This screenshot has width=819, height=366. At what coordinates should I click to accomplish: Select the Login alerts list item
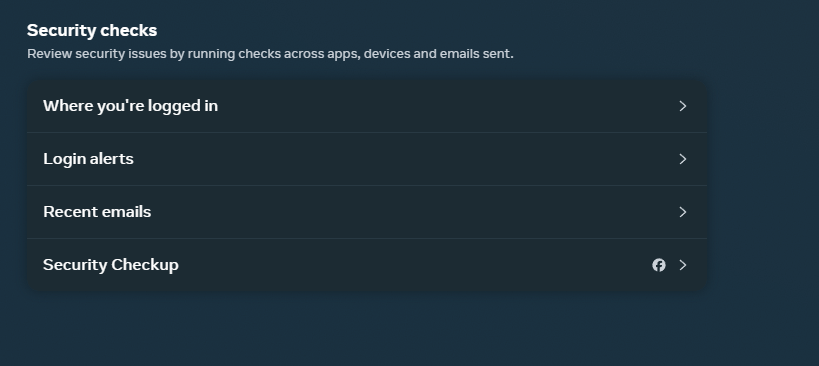[367, 159]
